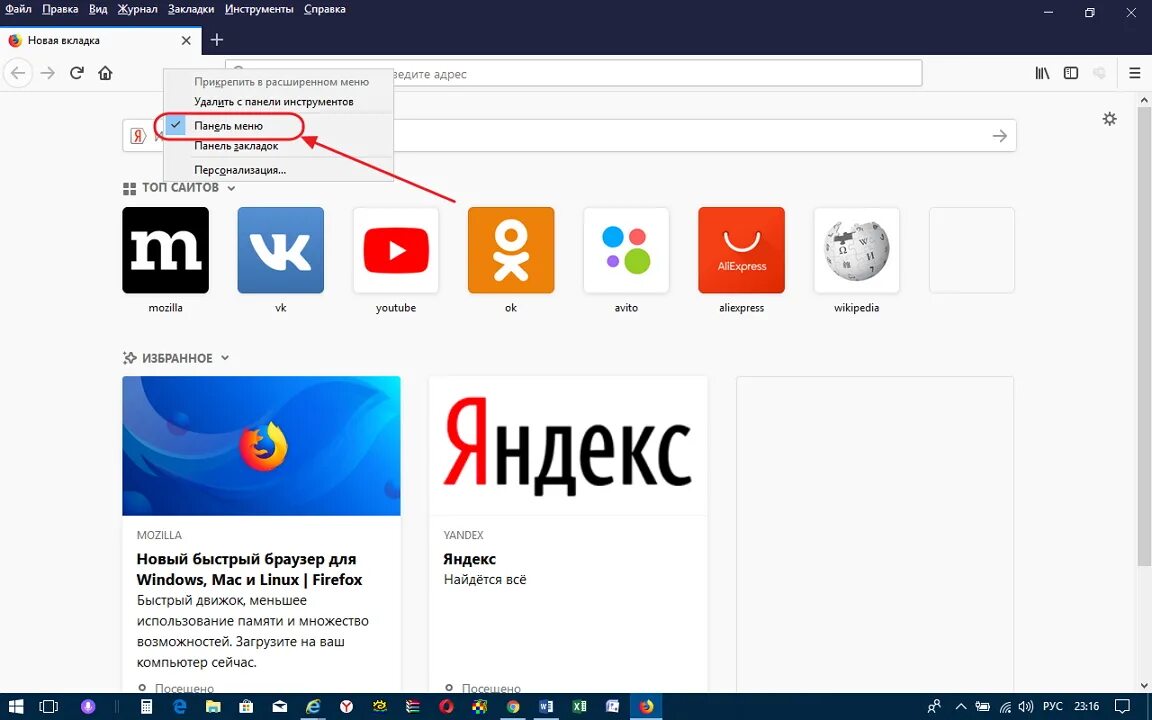Click the forward navigation arrow

pos(48,73)
